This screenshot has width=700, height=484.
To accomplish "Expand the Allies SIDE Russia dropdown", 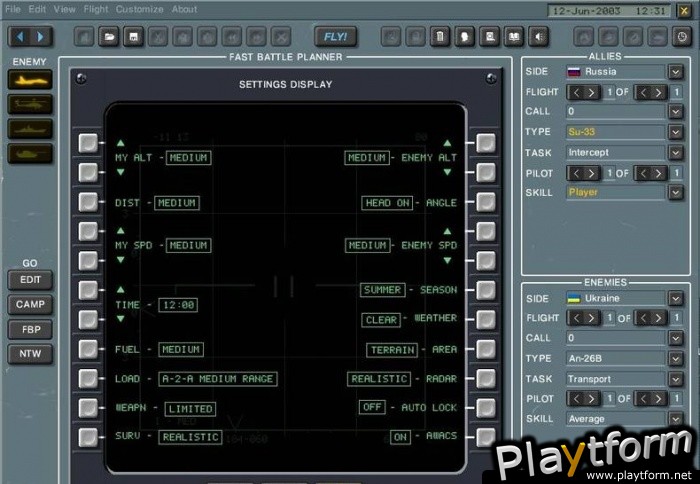I will click(x=675, y=71).
